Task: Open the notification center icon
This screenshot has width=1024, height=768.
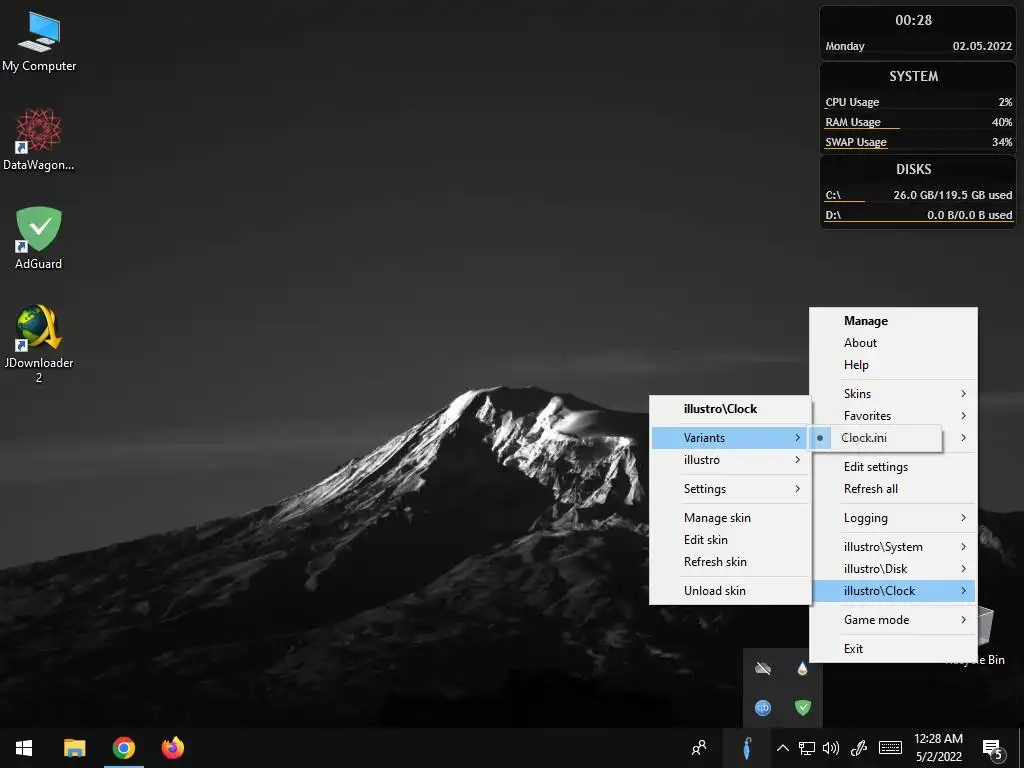Action: click(993, 750)
